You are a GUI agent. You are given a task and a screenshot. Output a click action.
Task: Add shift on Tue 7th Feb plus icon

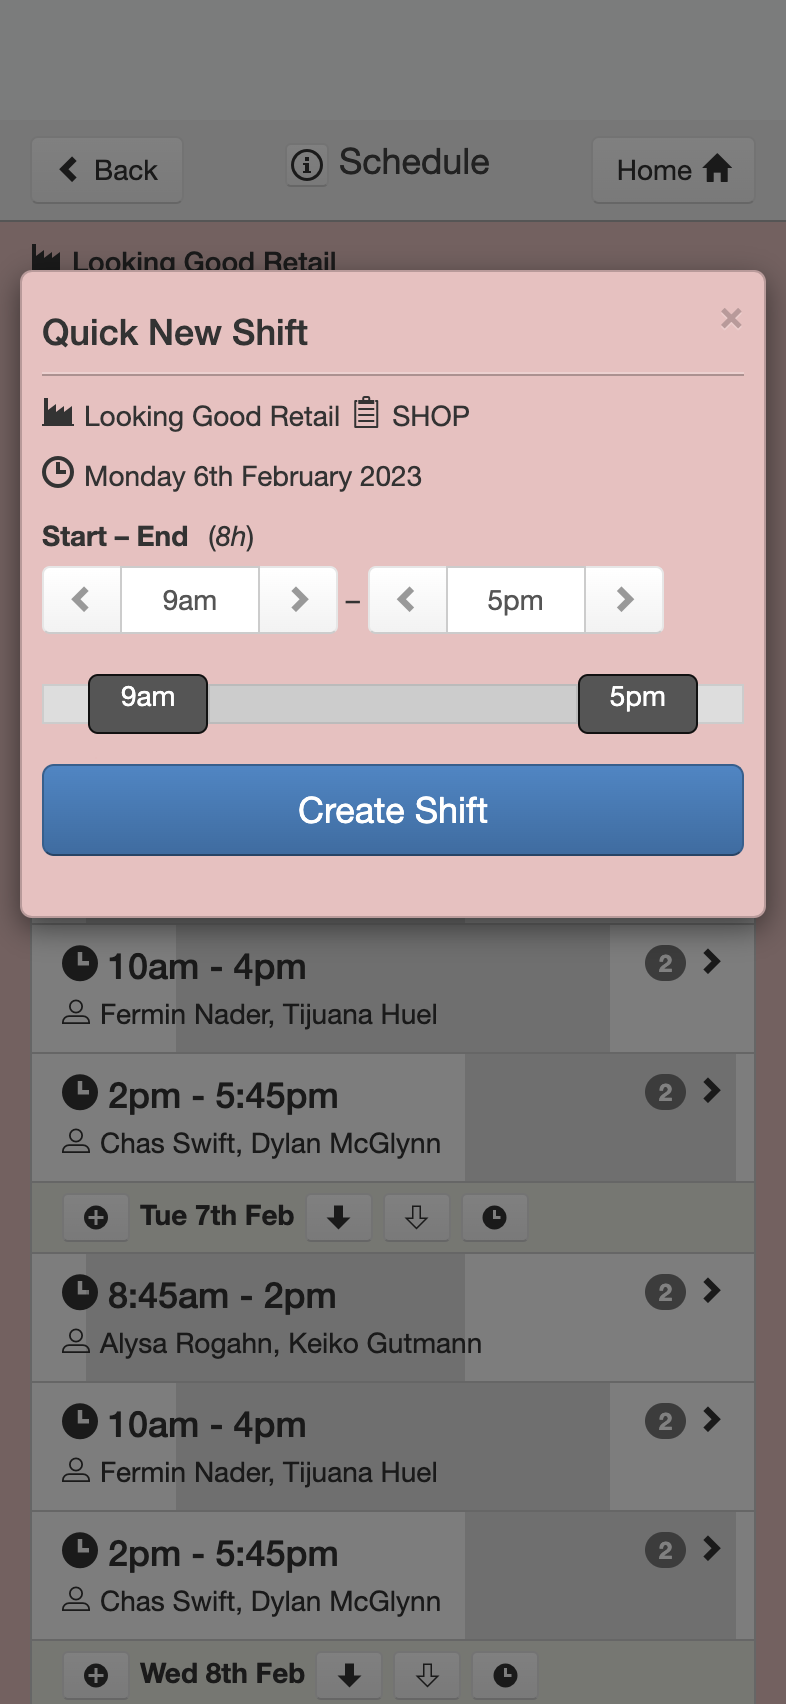point(96,1217)
